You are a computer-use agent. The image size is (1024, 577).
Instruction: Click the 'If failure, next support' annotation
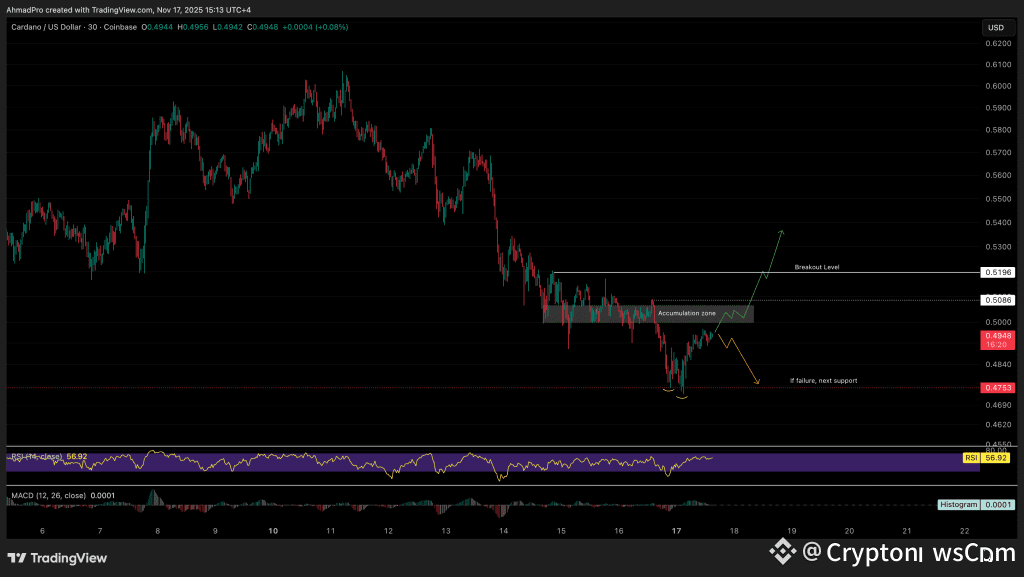(822, 380)
